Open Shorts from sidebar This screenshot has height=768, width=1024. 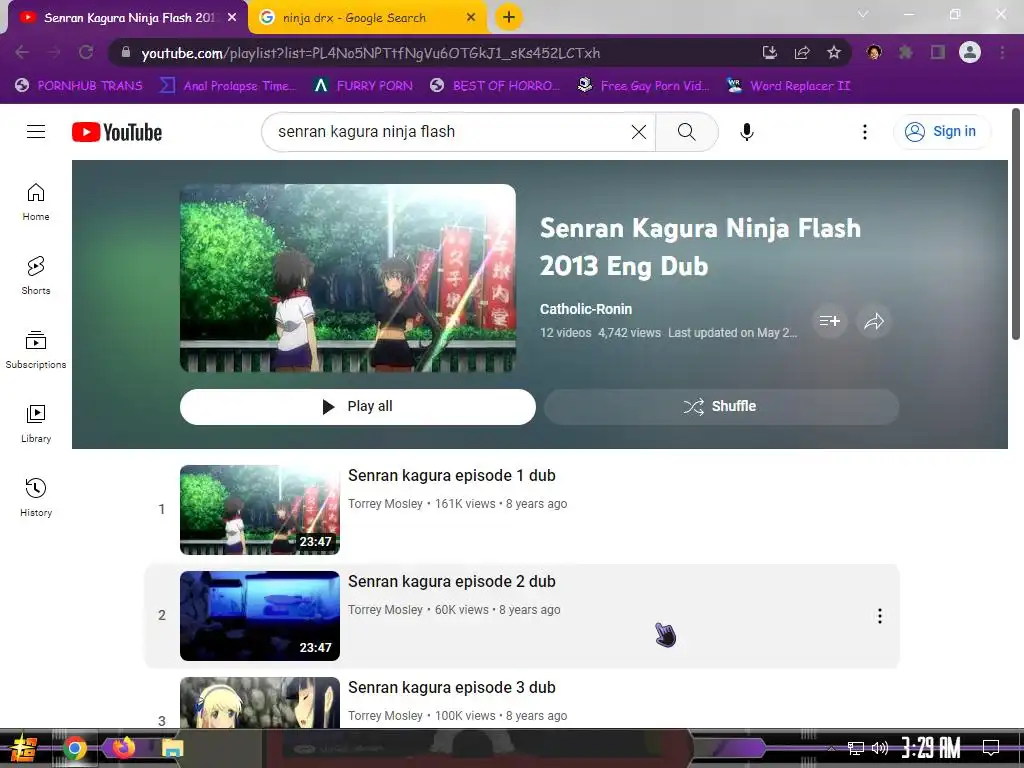[x=36, y=276]
